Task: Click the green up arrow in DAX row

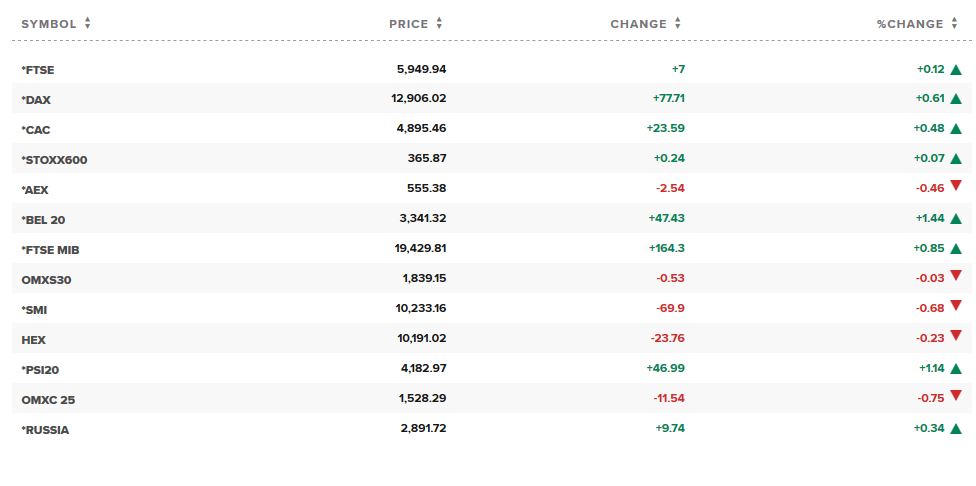Action: click(956, 99)
